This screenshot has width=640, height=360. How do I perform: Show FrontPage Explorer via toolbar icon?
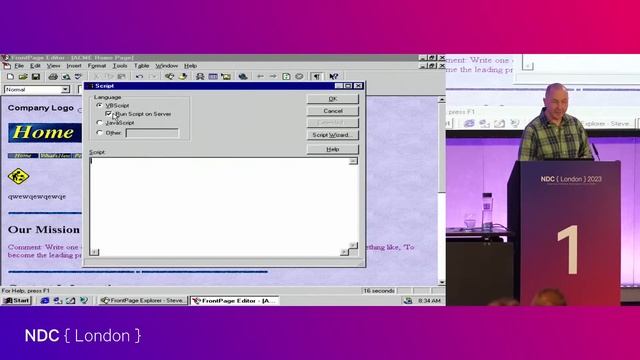pos(169,77)
